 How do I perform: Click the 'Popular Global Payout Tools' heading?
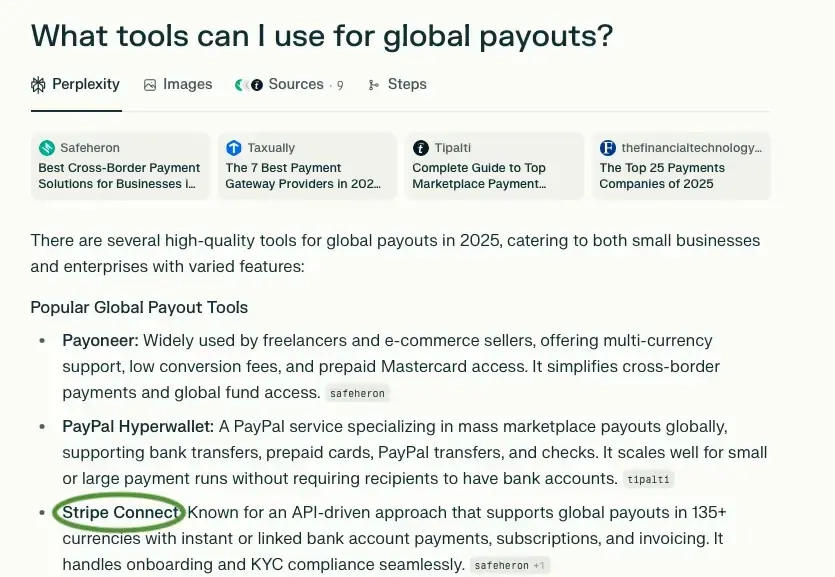[x=139, y=307]
